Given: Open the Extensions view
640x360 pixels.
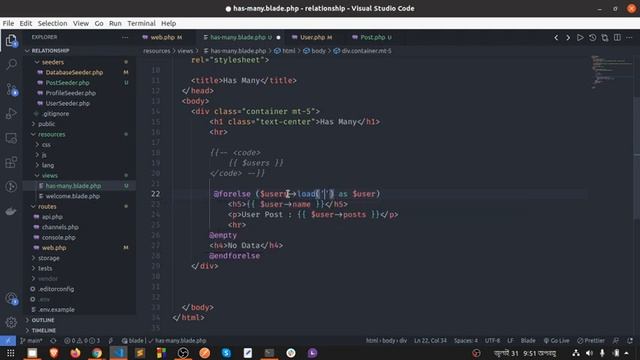Looking at the screenshot, I should 11,162.
